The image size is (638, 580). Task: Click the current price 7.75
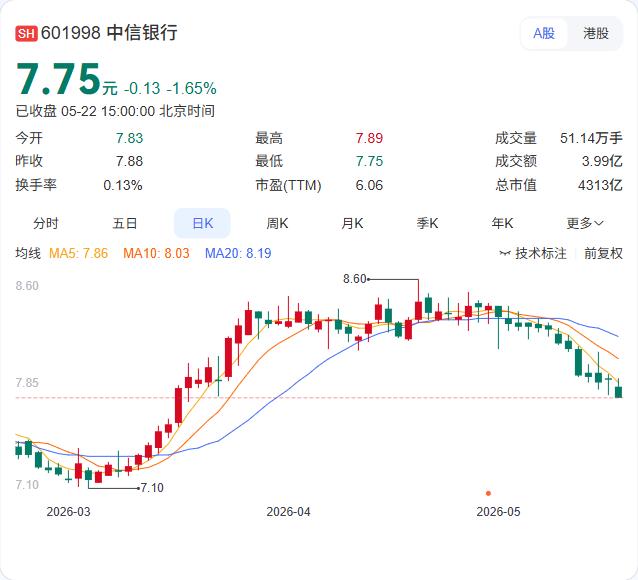(x=58, y=79)
